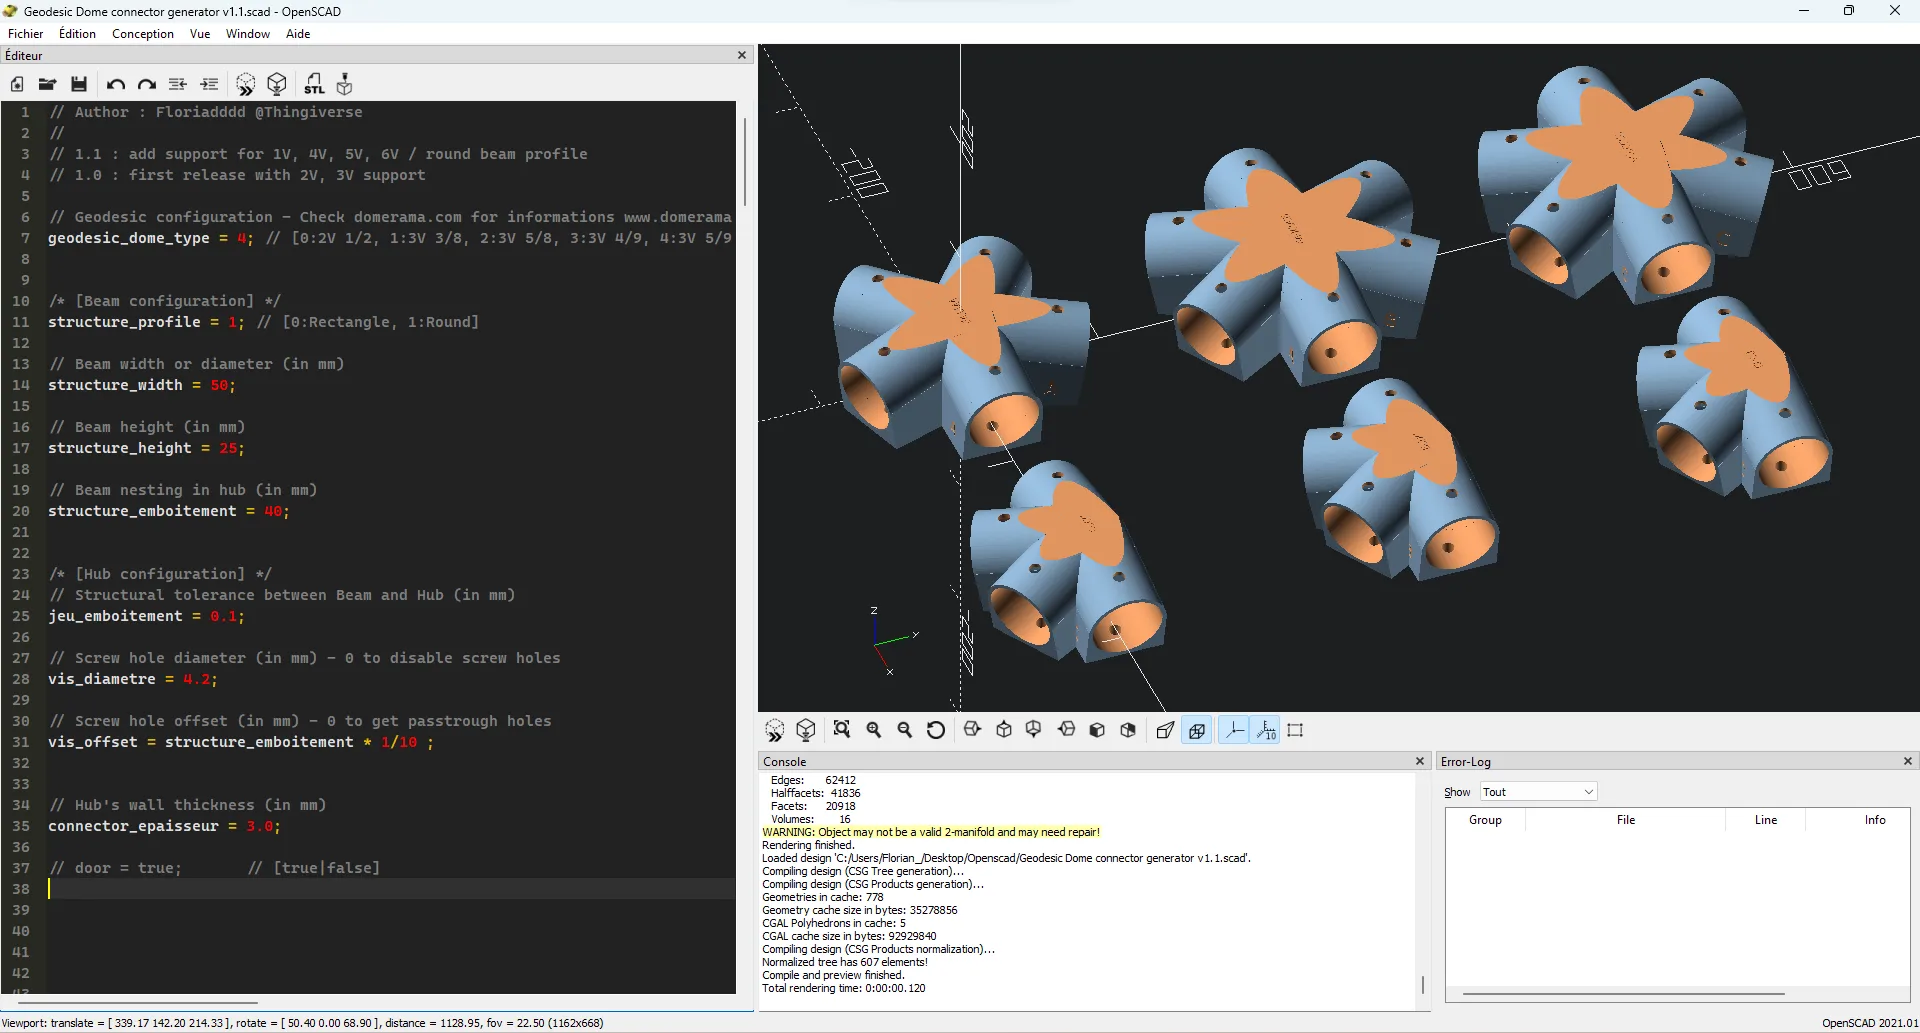1920x1033 pixels.
Task: Reset the 3D view with the circular arrow
Action: (936, 730)
